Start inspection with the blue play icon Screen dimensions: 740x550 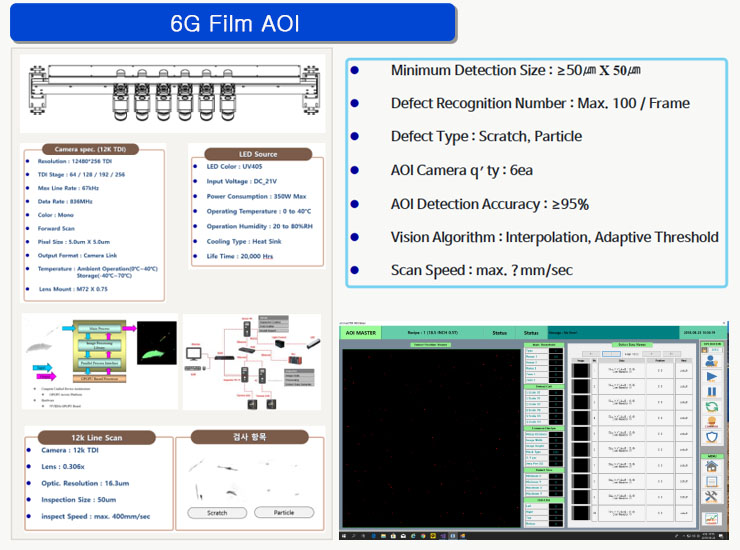point(712,377)
